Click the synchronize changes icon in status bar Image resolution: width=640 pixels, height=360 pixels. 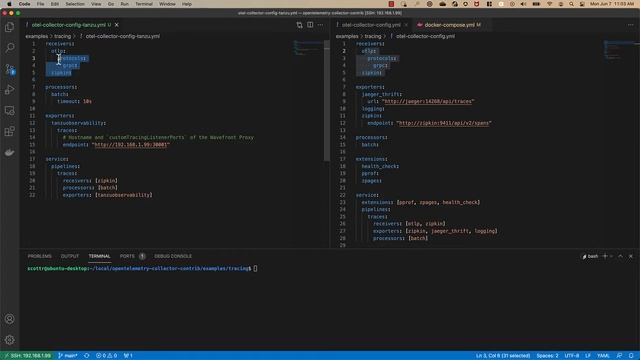(x=87, y=356)
